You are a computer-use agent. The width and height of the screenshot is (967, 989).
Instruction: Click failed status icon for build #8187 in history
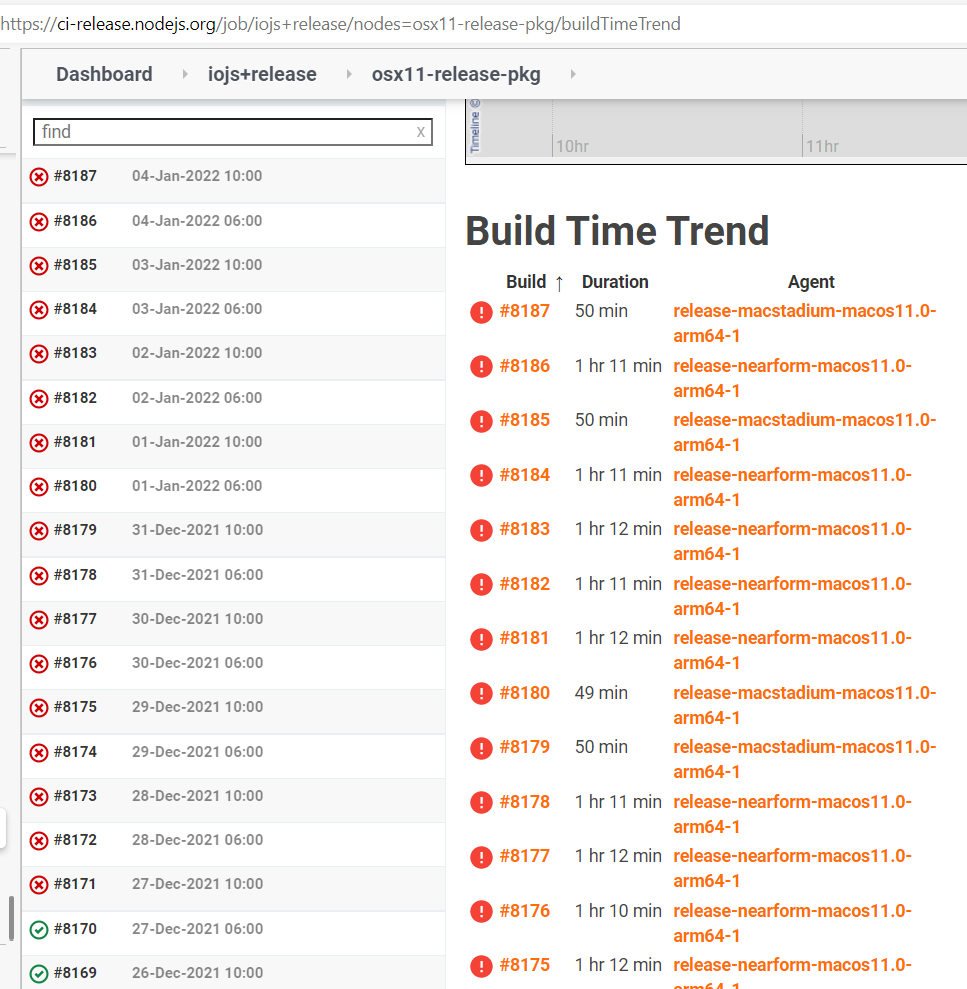pyautogui.click(x=39, y=177)
